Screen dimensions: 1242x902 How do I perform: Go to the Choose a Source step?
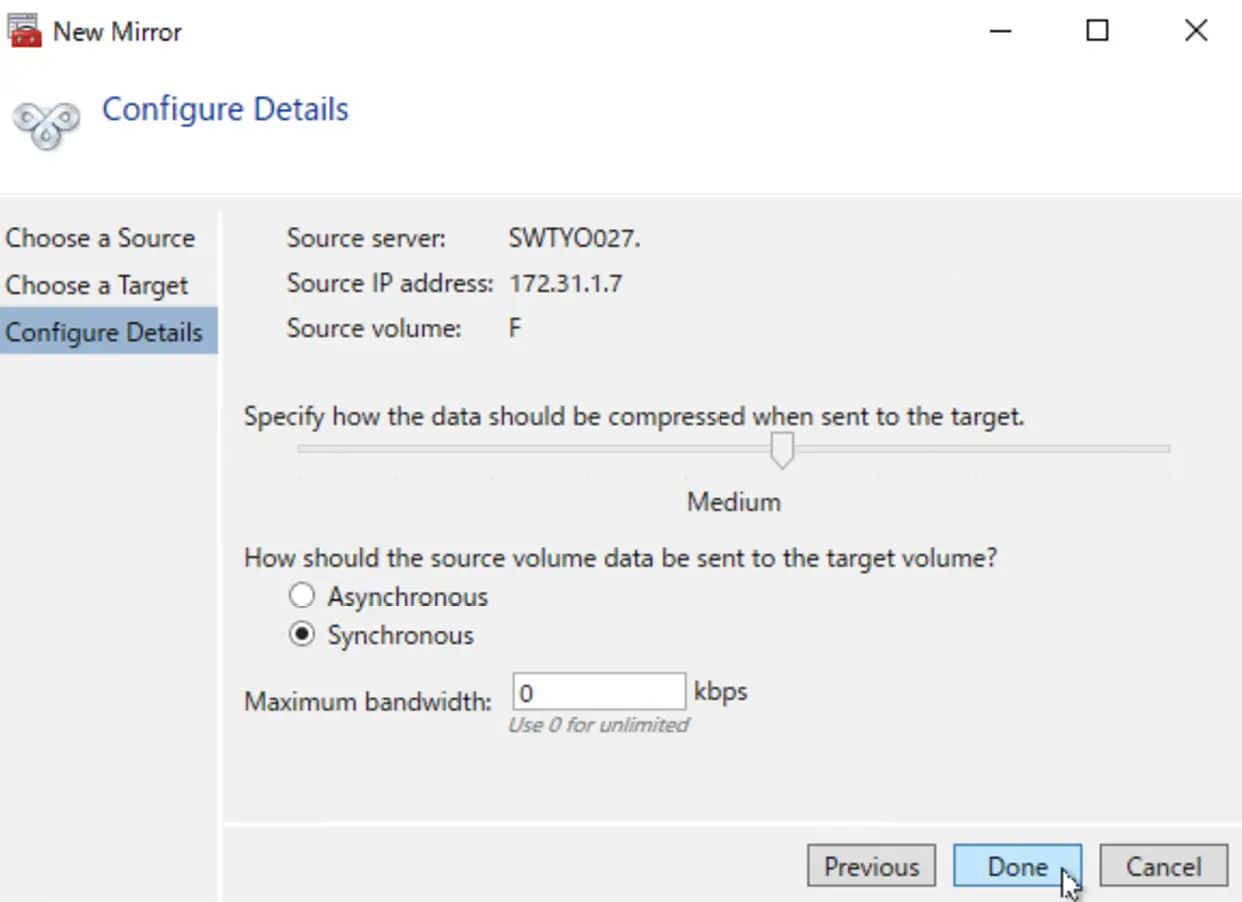[x=100, y=238]
